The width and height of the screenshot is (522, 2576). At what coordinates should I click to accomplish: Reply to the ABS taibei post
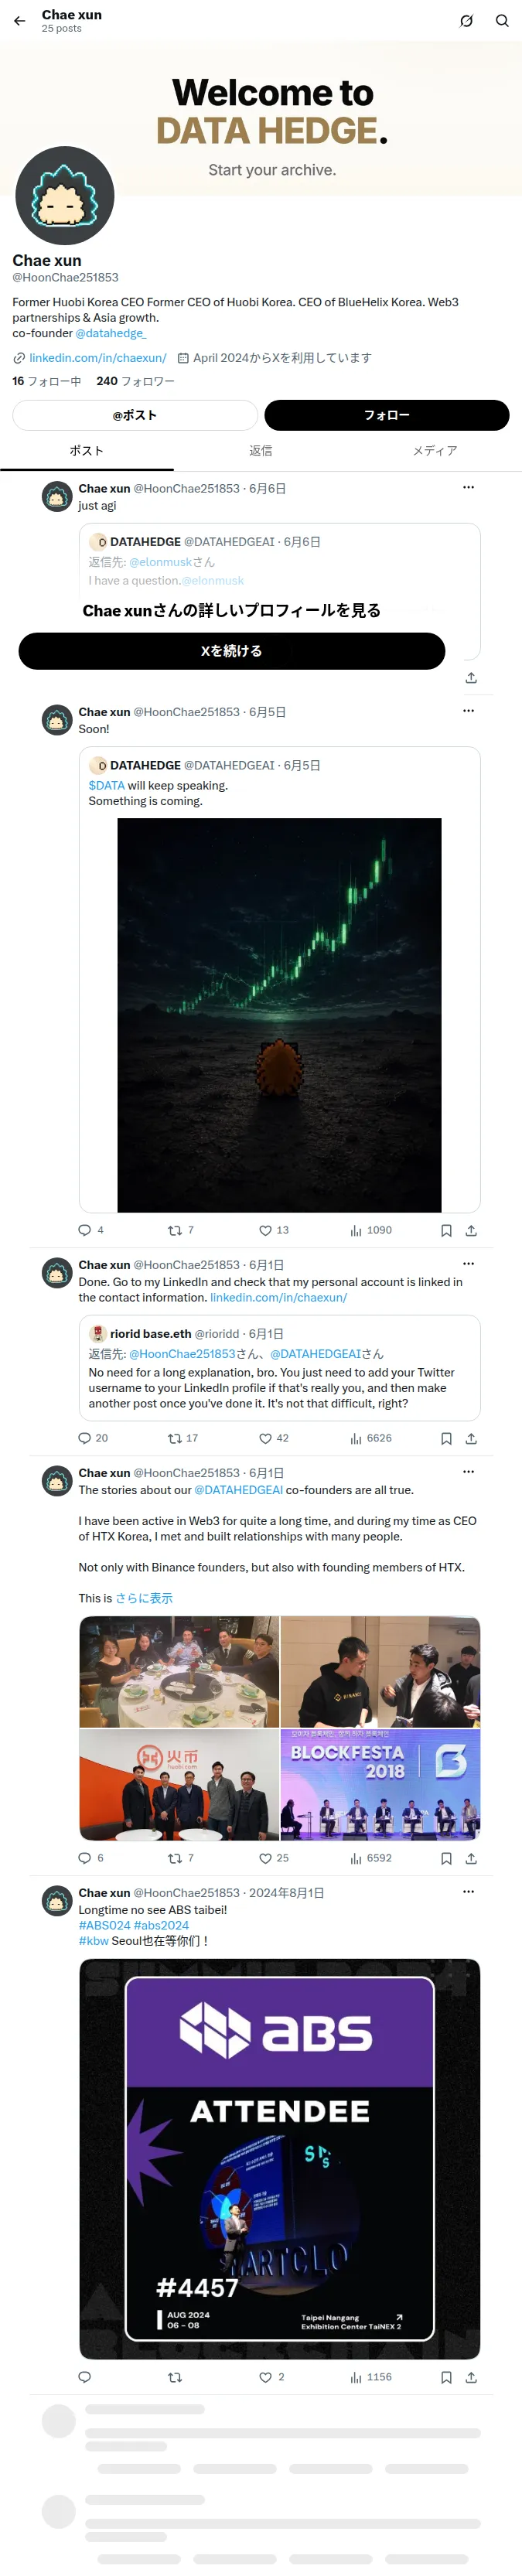pyautogui.click(x=84, y=2377)
